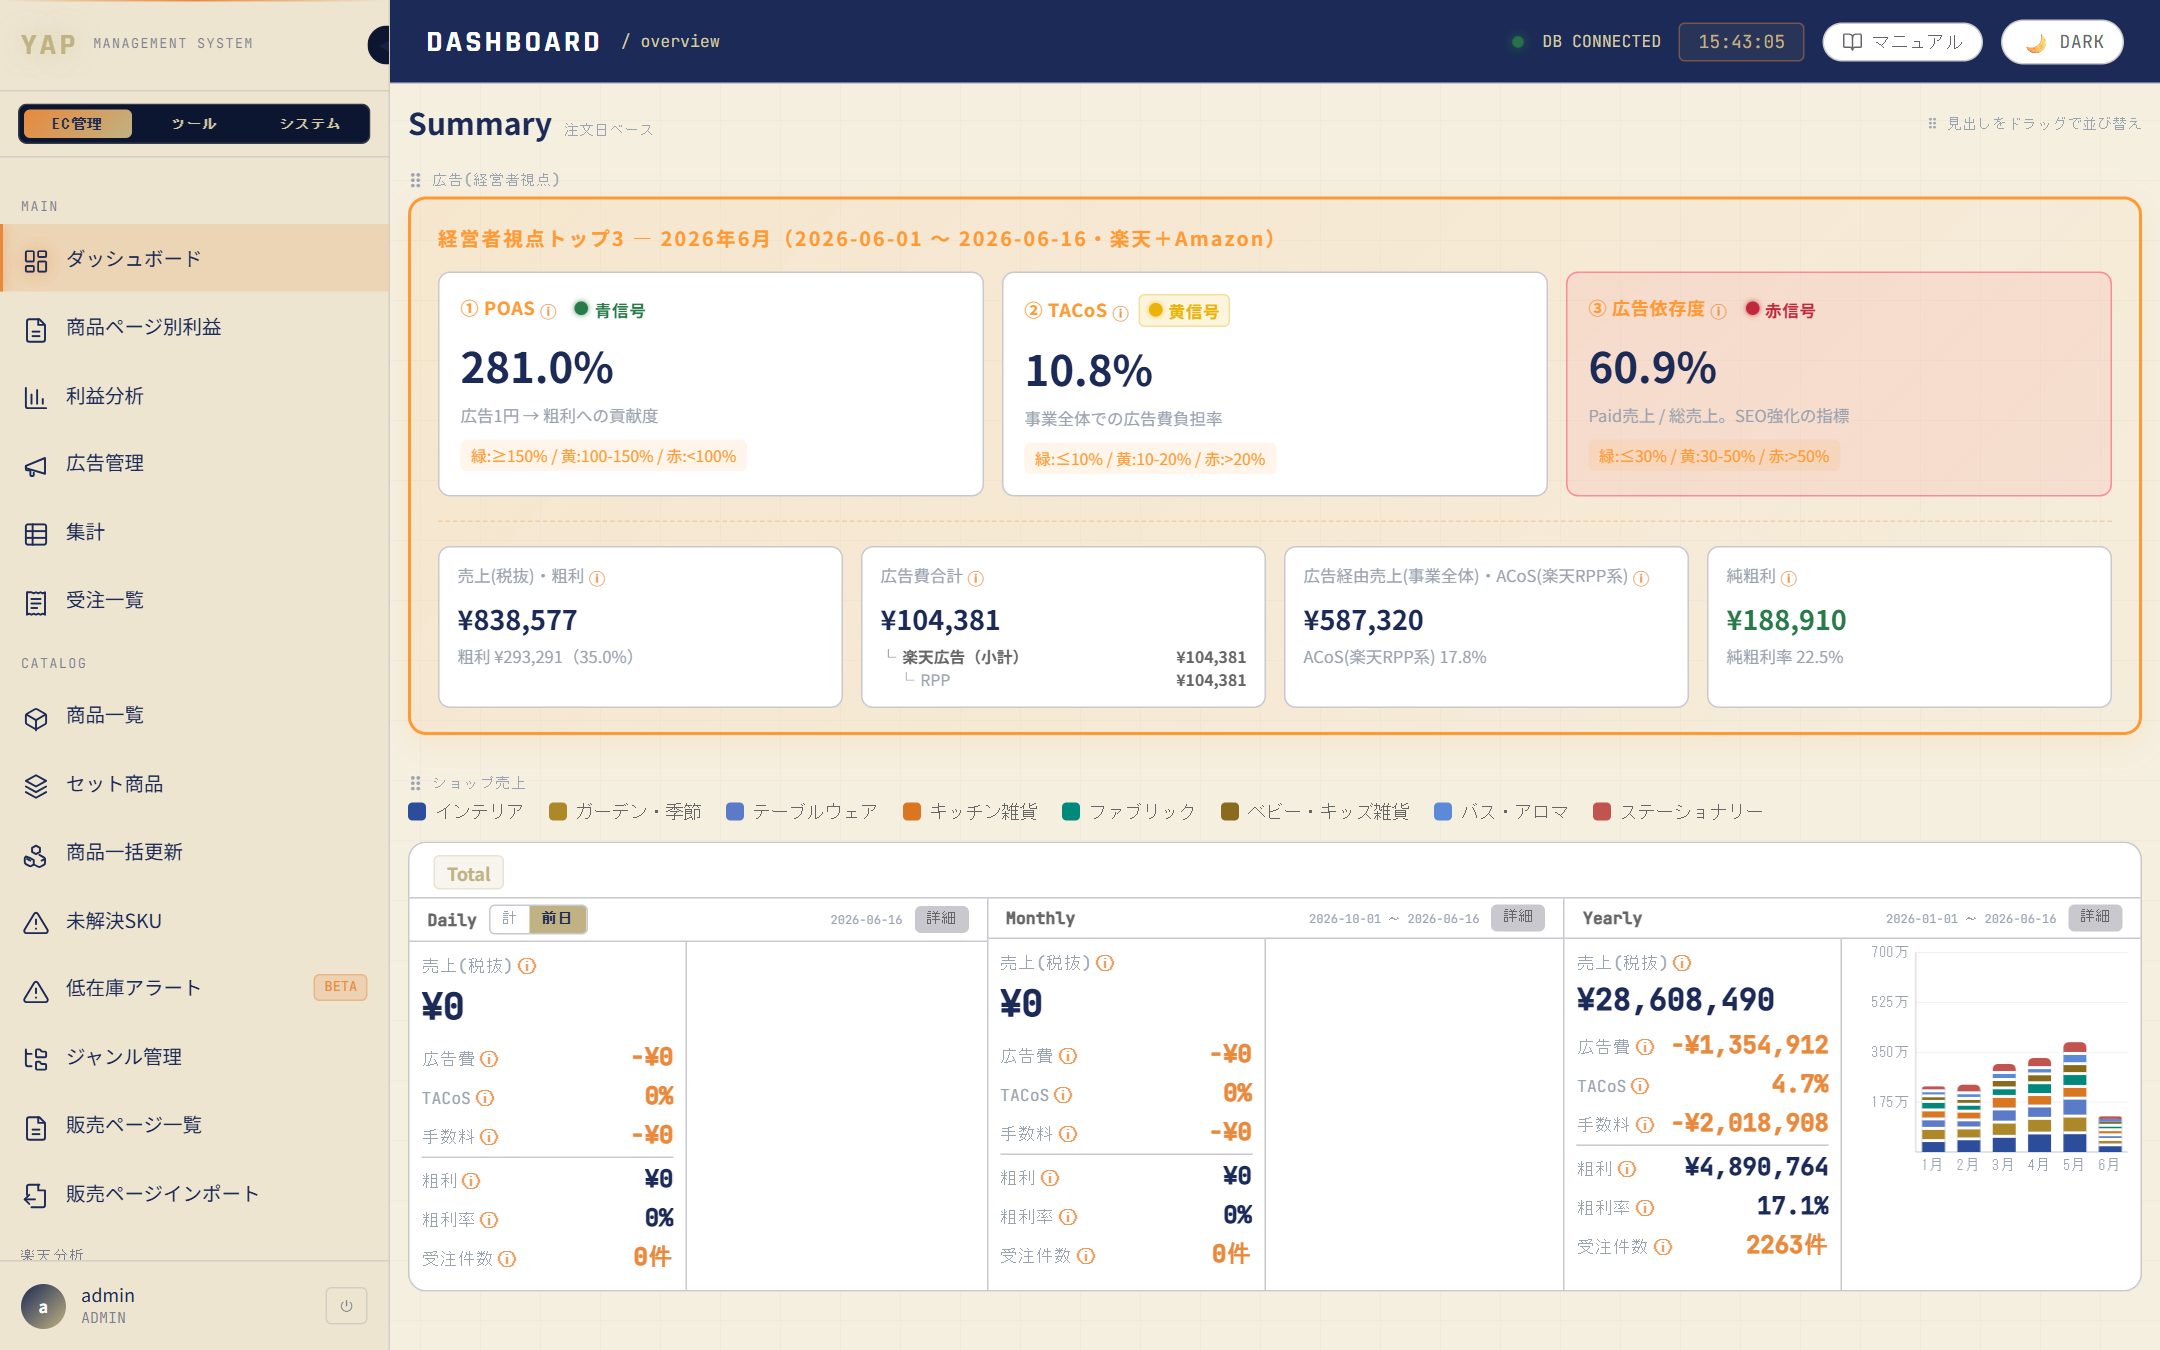
Task: Open 利益分析 chart icon
Action: [x=36, y=397]
